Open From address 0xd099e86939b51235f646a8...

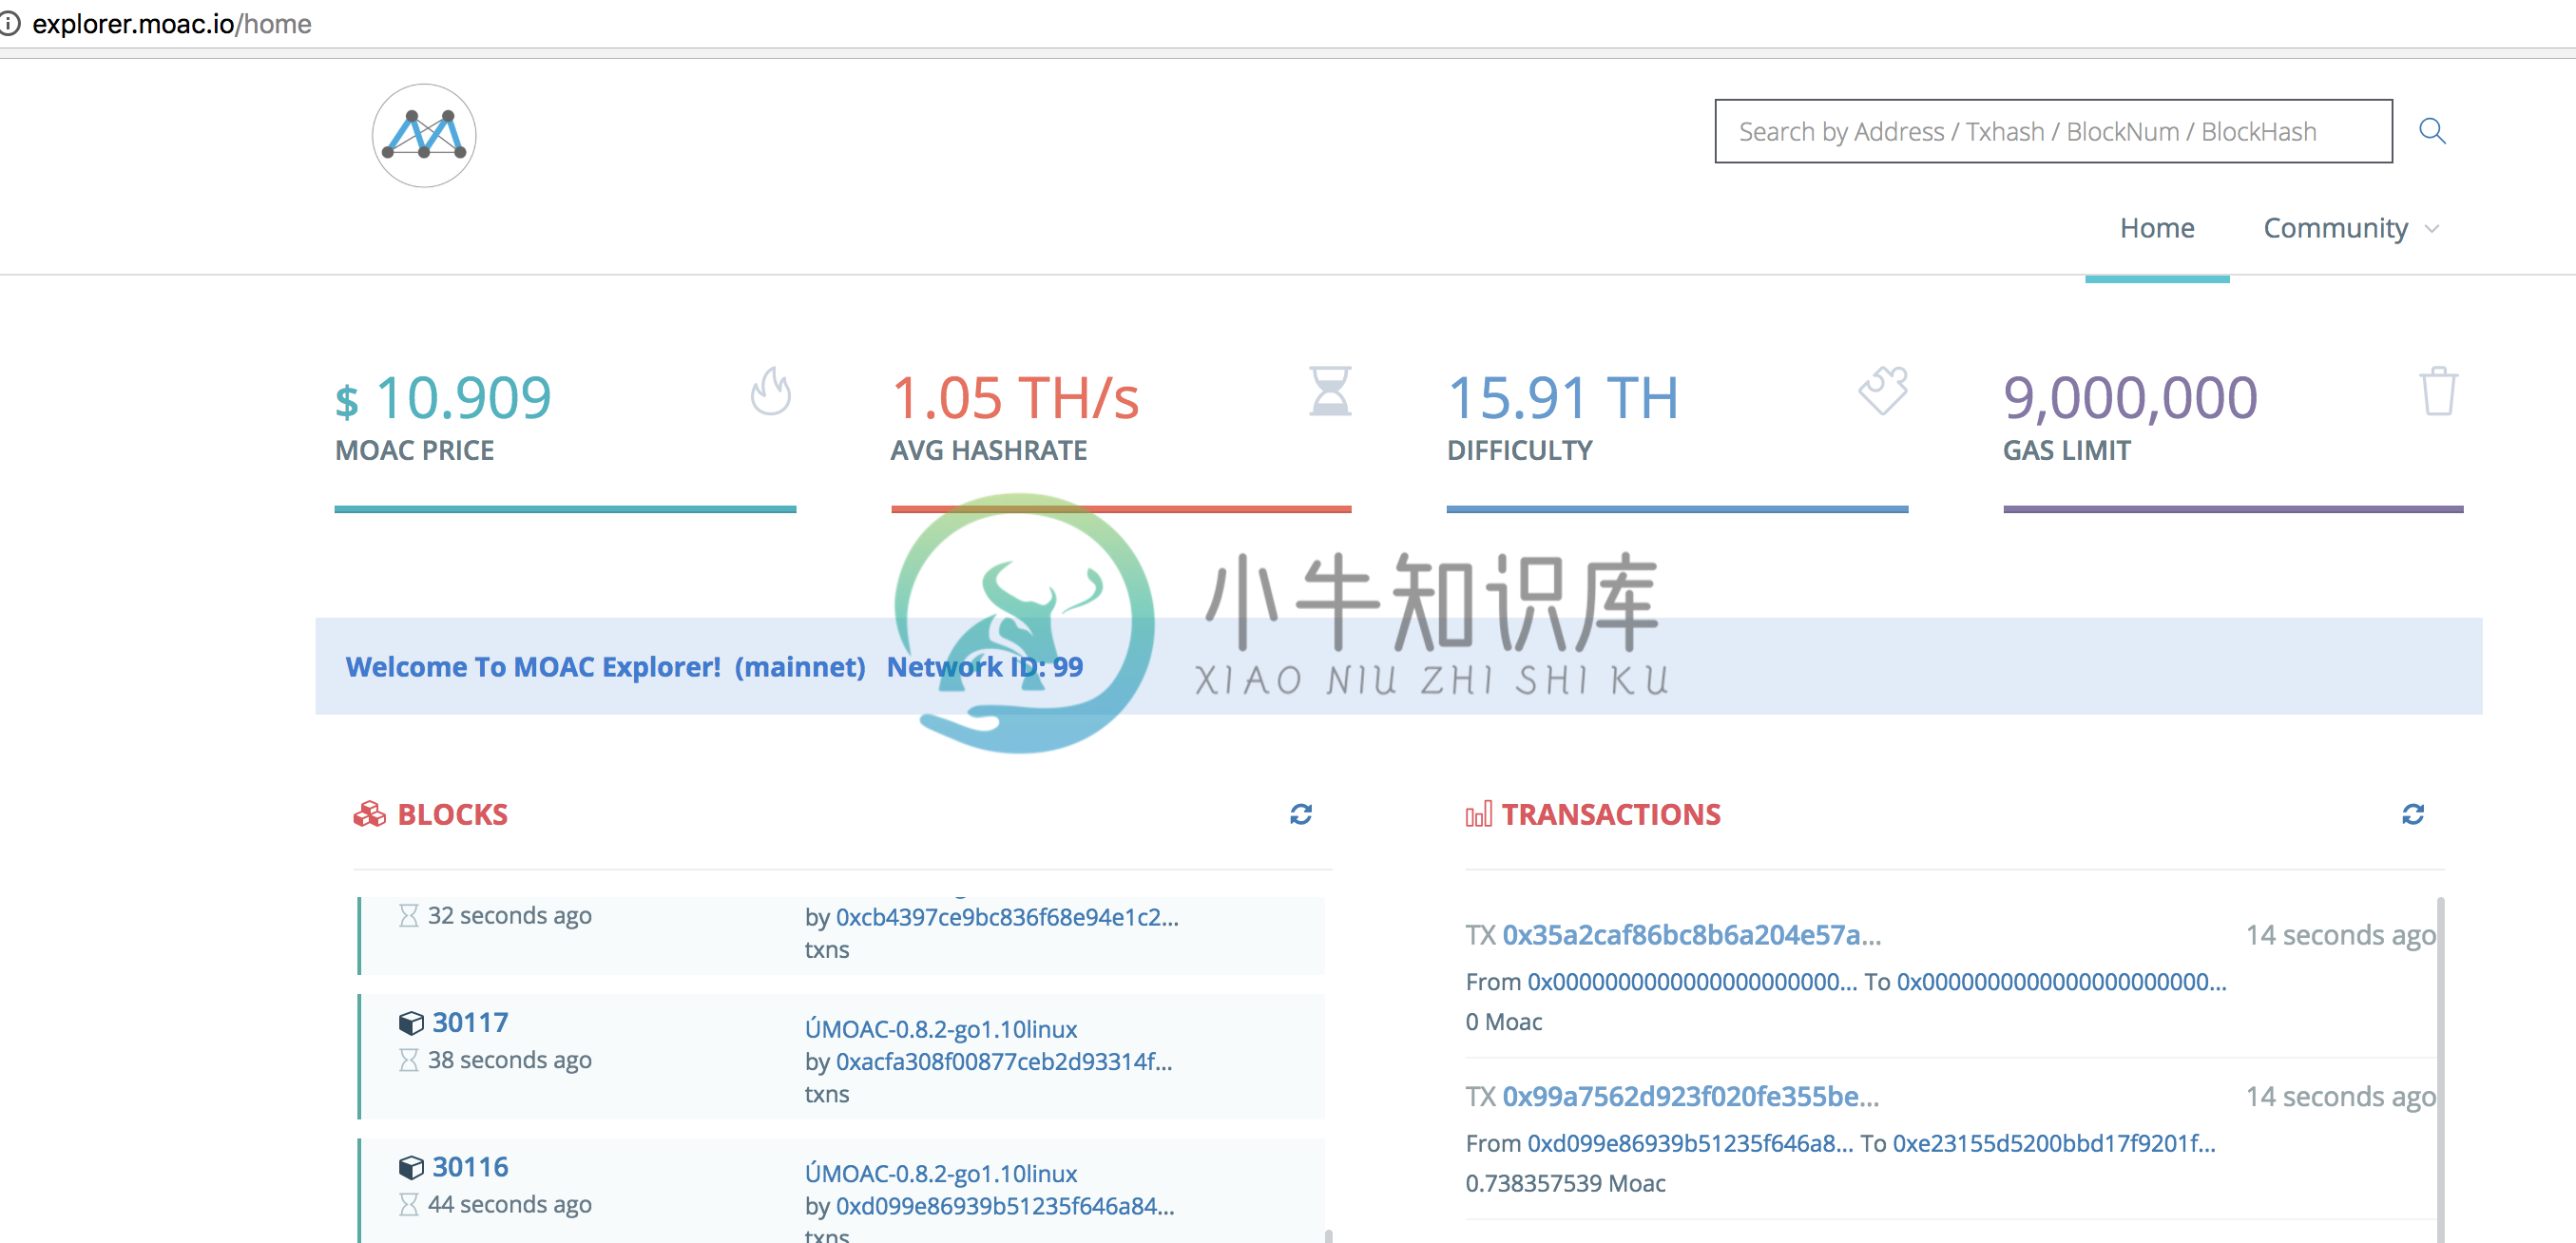[x=1690, y=1143]
